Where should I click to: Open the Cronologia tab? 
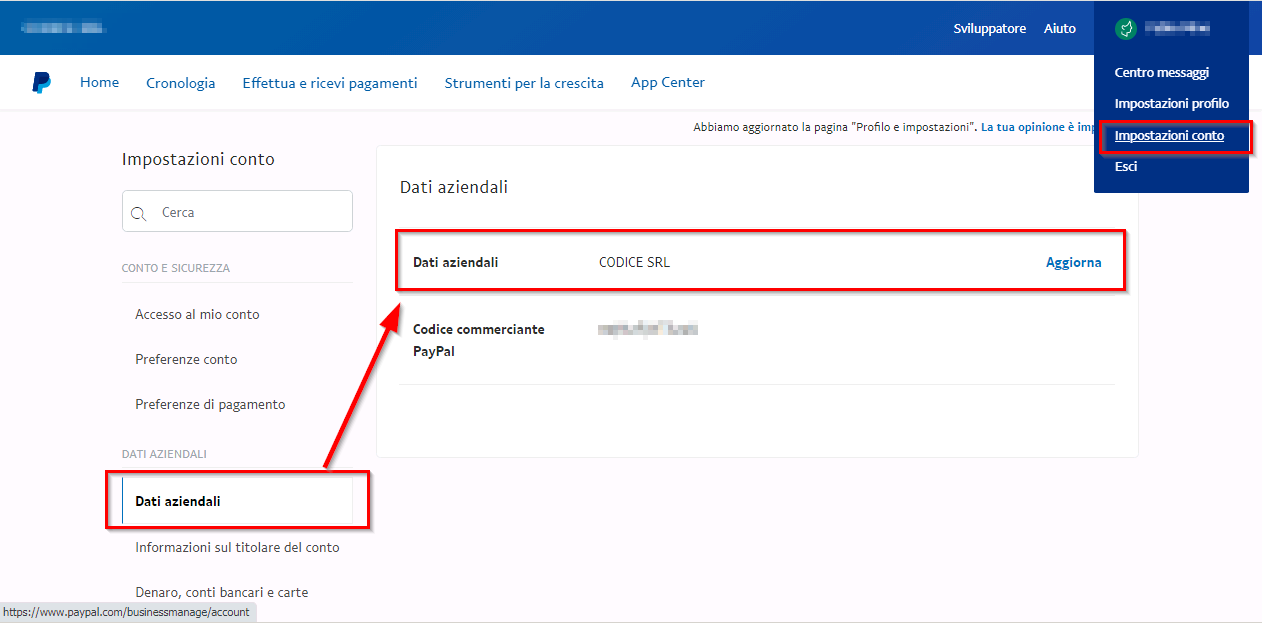tap(181, 83)
